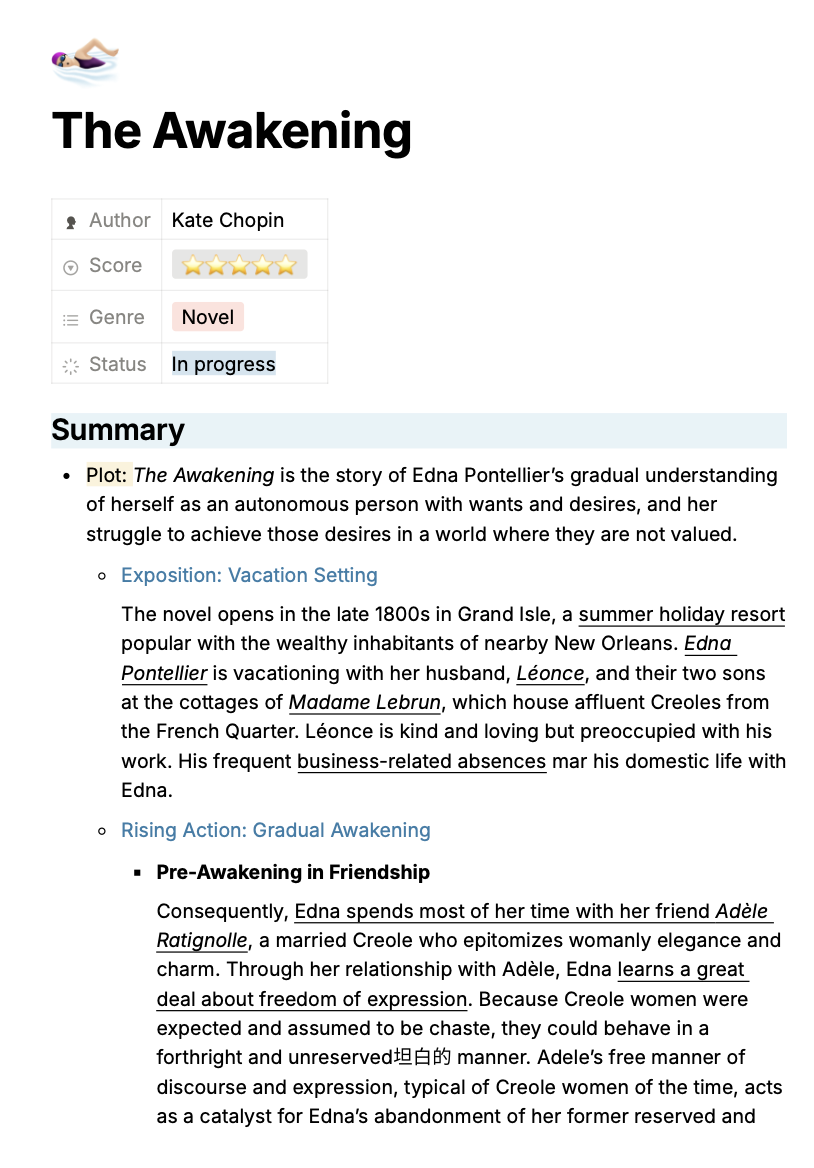Click the swimmer emoji page icon
The image size is (814, 1168).
click(85, 61)
